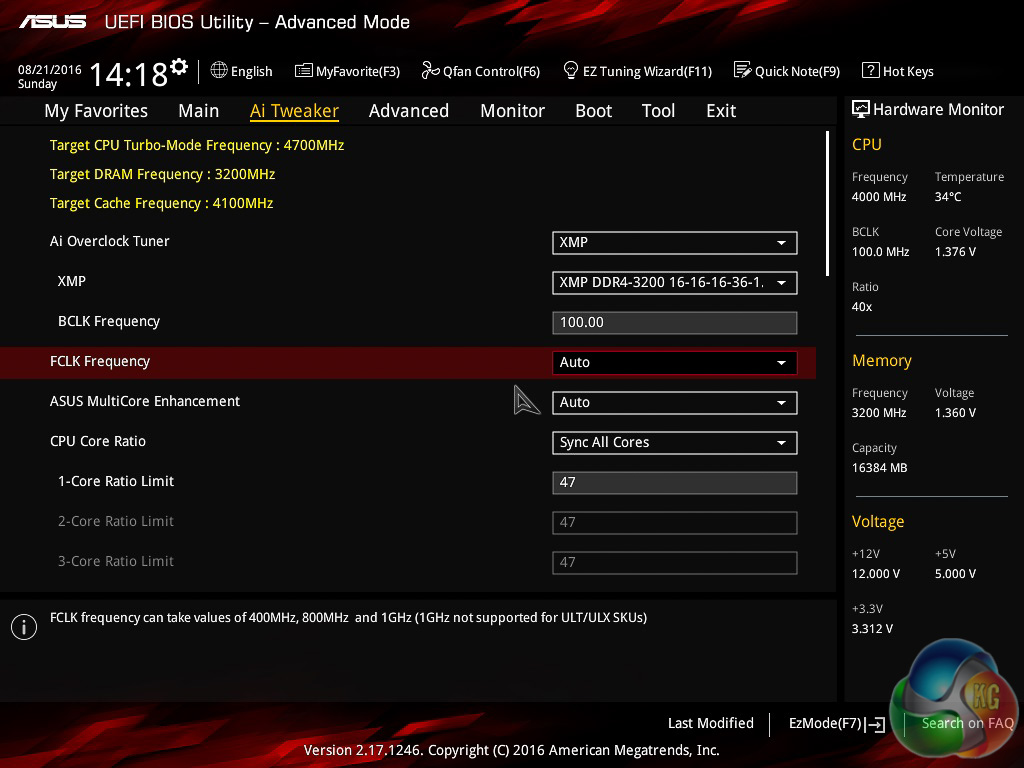Click Memory voltage value 1.360 V
The image size is (1024, 768).
[x=955, y=413]
